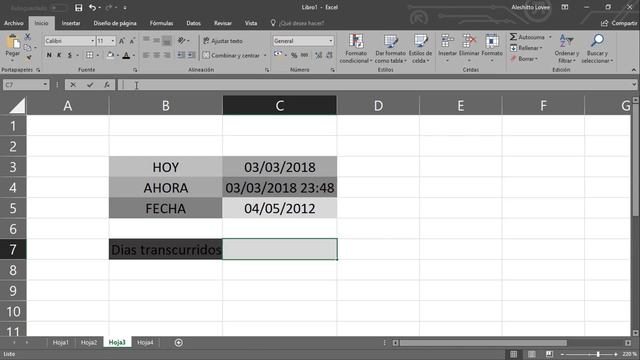Switch to sheet Hoja1
The width and height of the screenshot is (640, 360).
(61, 342)
